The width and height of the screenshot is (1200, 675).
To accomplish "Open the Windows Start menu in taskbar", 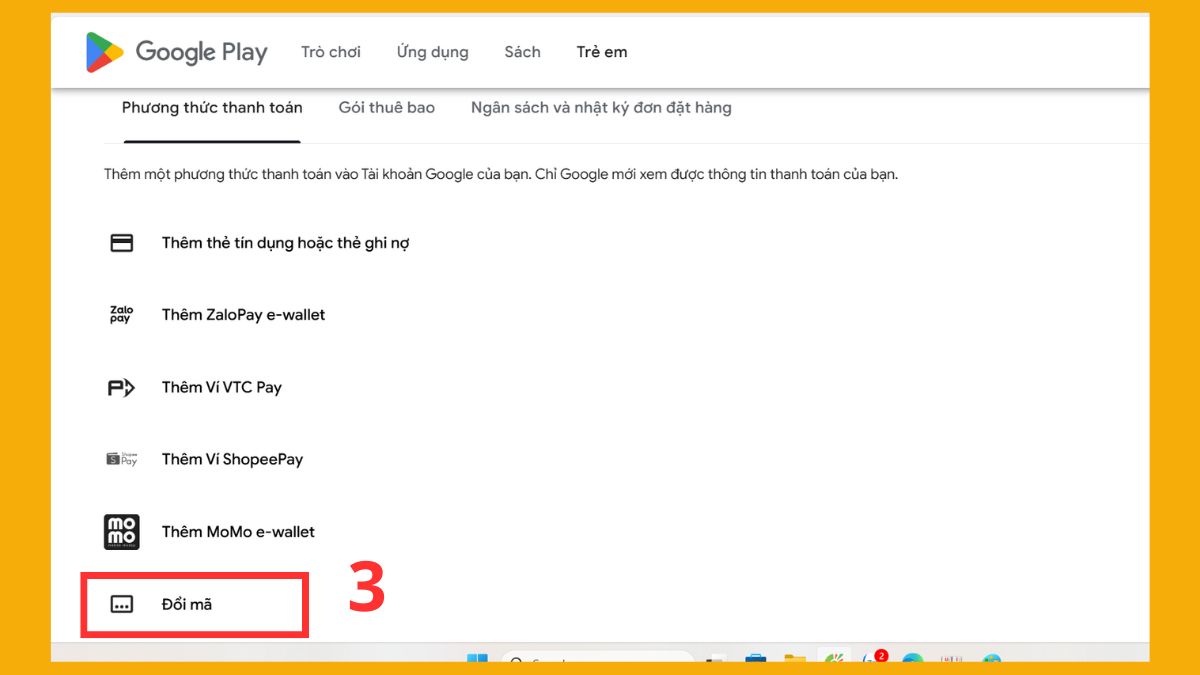I will (478, 659).
